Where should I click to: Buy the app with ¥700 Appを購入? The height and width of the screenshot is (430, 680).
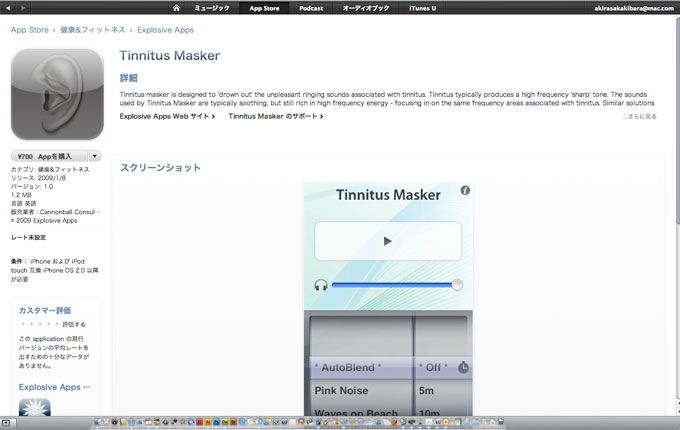click(x=50, y=156)
